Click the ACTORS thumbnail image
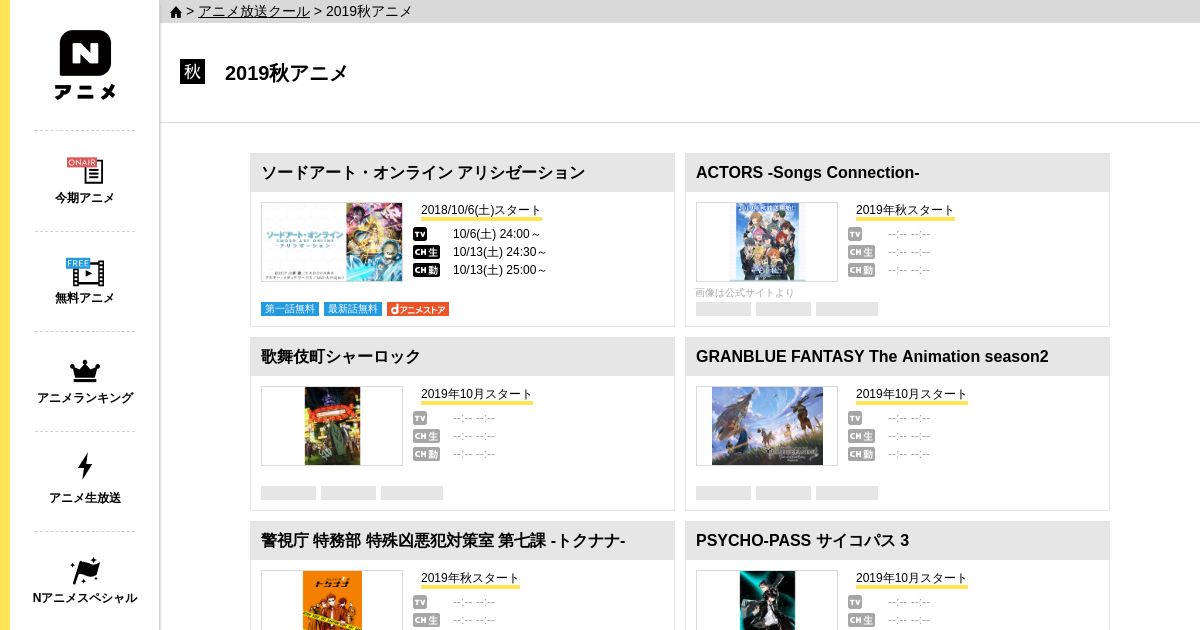1200x630 pixels. (767, 242)
